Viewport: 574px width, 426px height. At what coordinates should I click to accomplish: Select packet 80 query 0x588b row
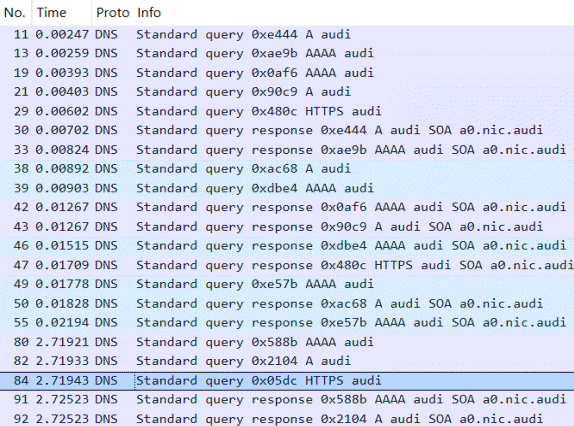pyautogui.click(x=287, y=342)
